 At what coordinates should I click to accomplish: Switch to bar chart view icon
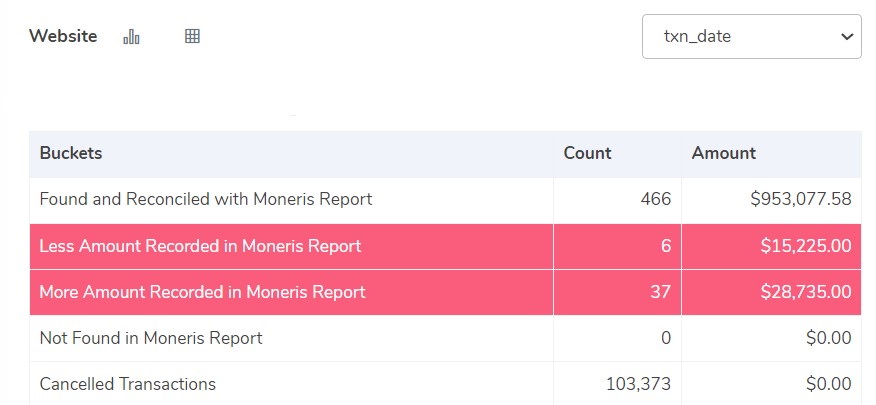[131, 37]
